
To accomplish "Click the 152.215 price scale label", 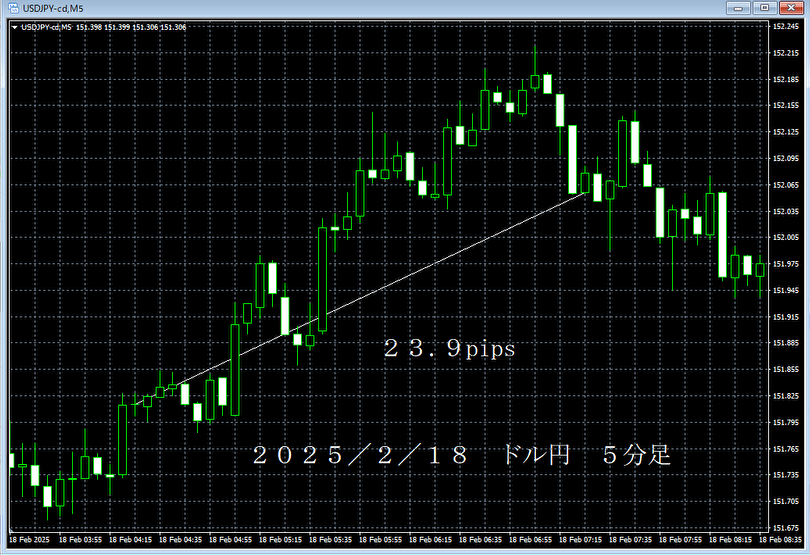I will coord(785,53).
